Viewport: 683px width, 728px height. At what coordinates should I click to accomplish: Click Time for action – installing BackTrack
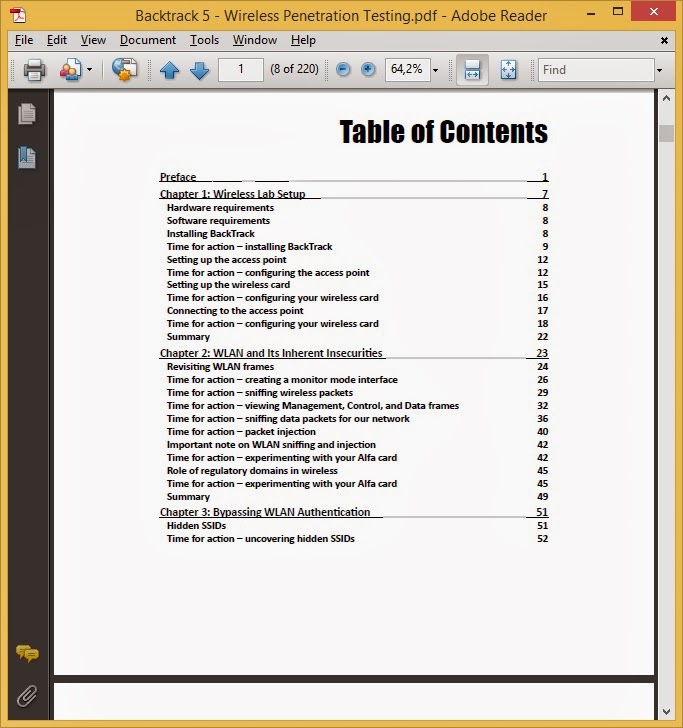point(250,247)
